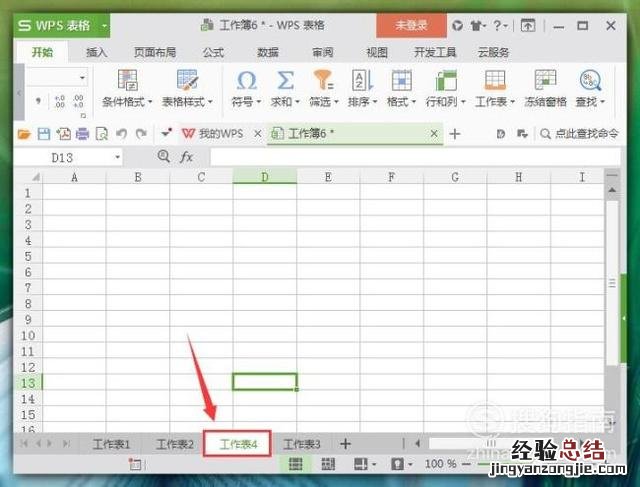Click the 未登录 login button
The height and width of the screenshot is (487, 640).
click(x=411, y=25)
